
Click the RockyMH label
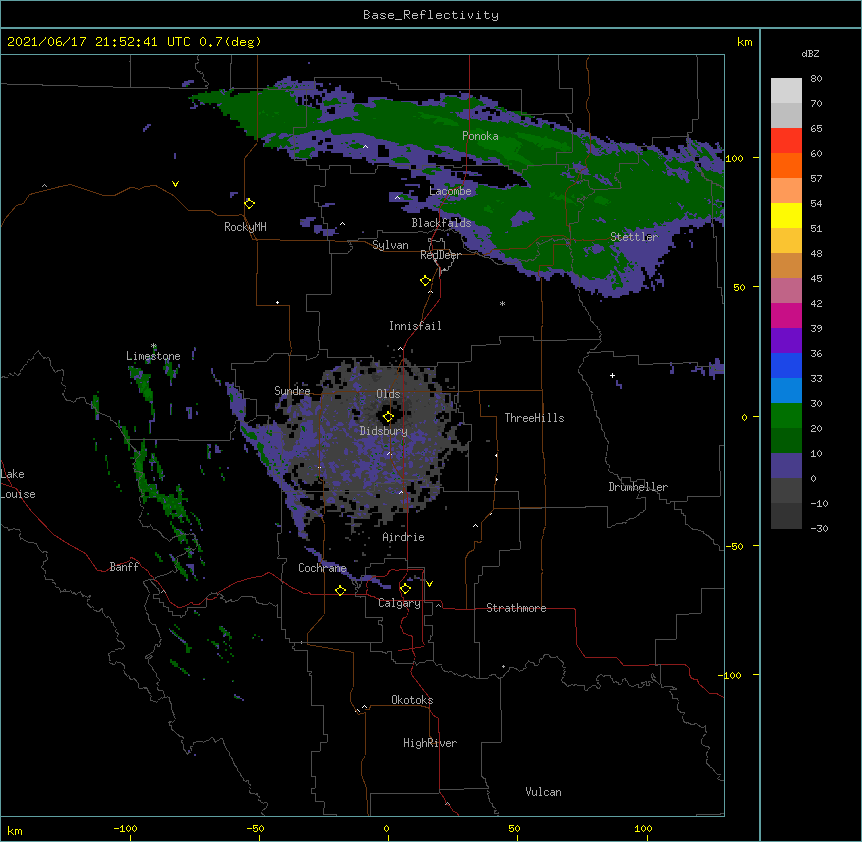(245, 227)
